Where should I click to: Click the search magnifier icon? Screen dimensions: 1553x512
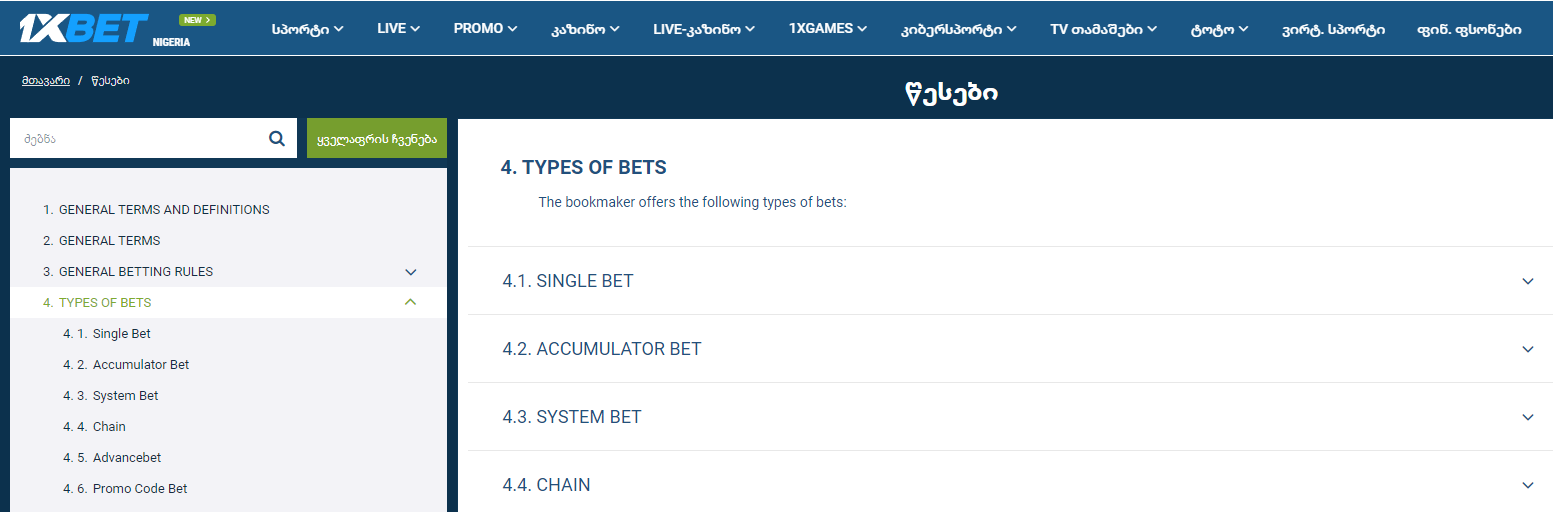coord(277,139)
